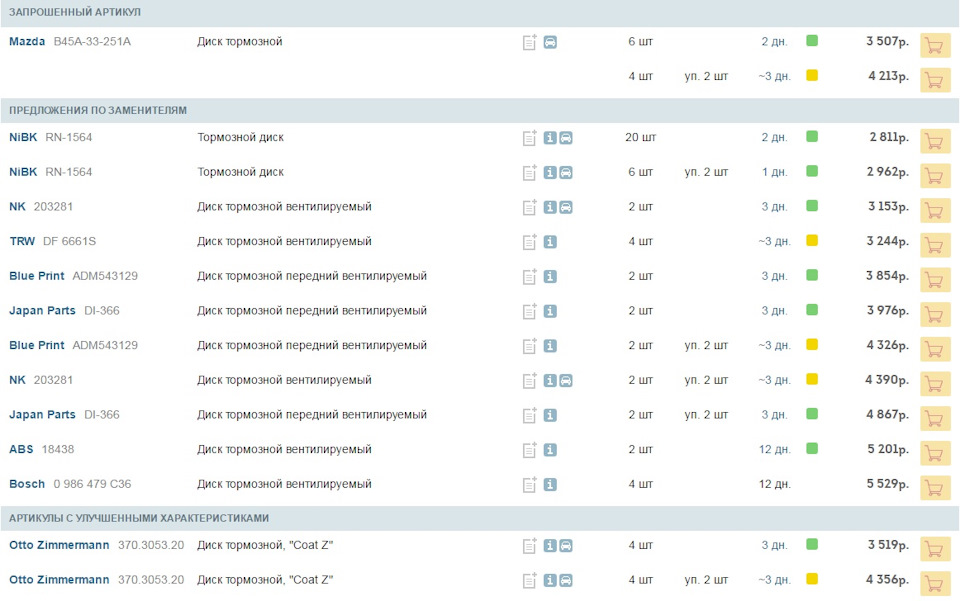Add Blue Print at 4 326р to cart
Viewport: 960px width, 601px height.
(935, 349)
